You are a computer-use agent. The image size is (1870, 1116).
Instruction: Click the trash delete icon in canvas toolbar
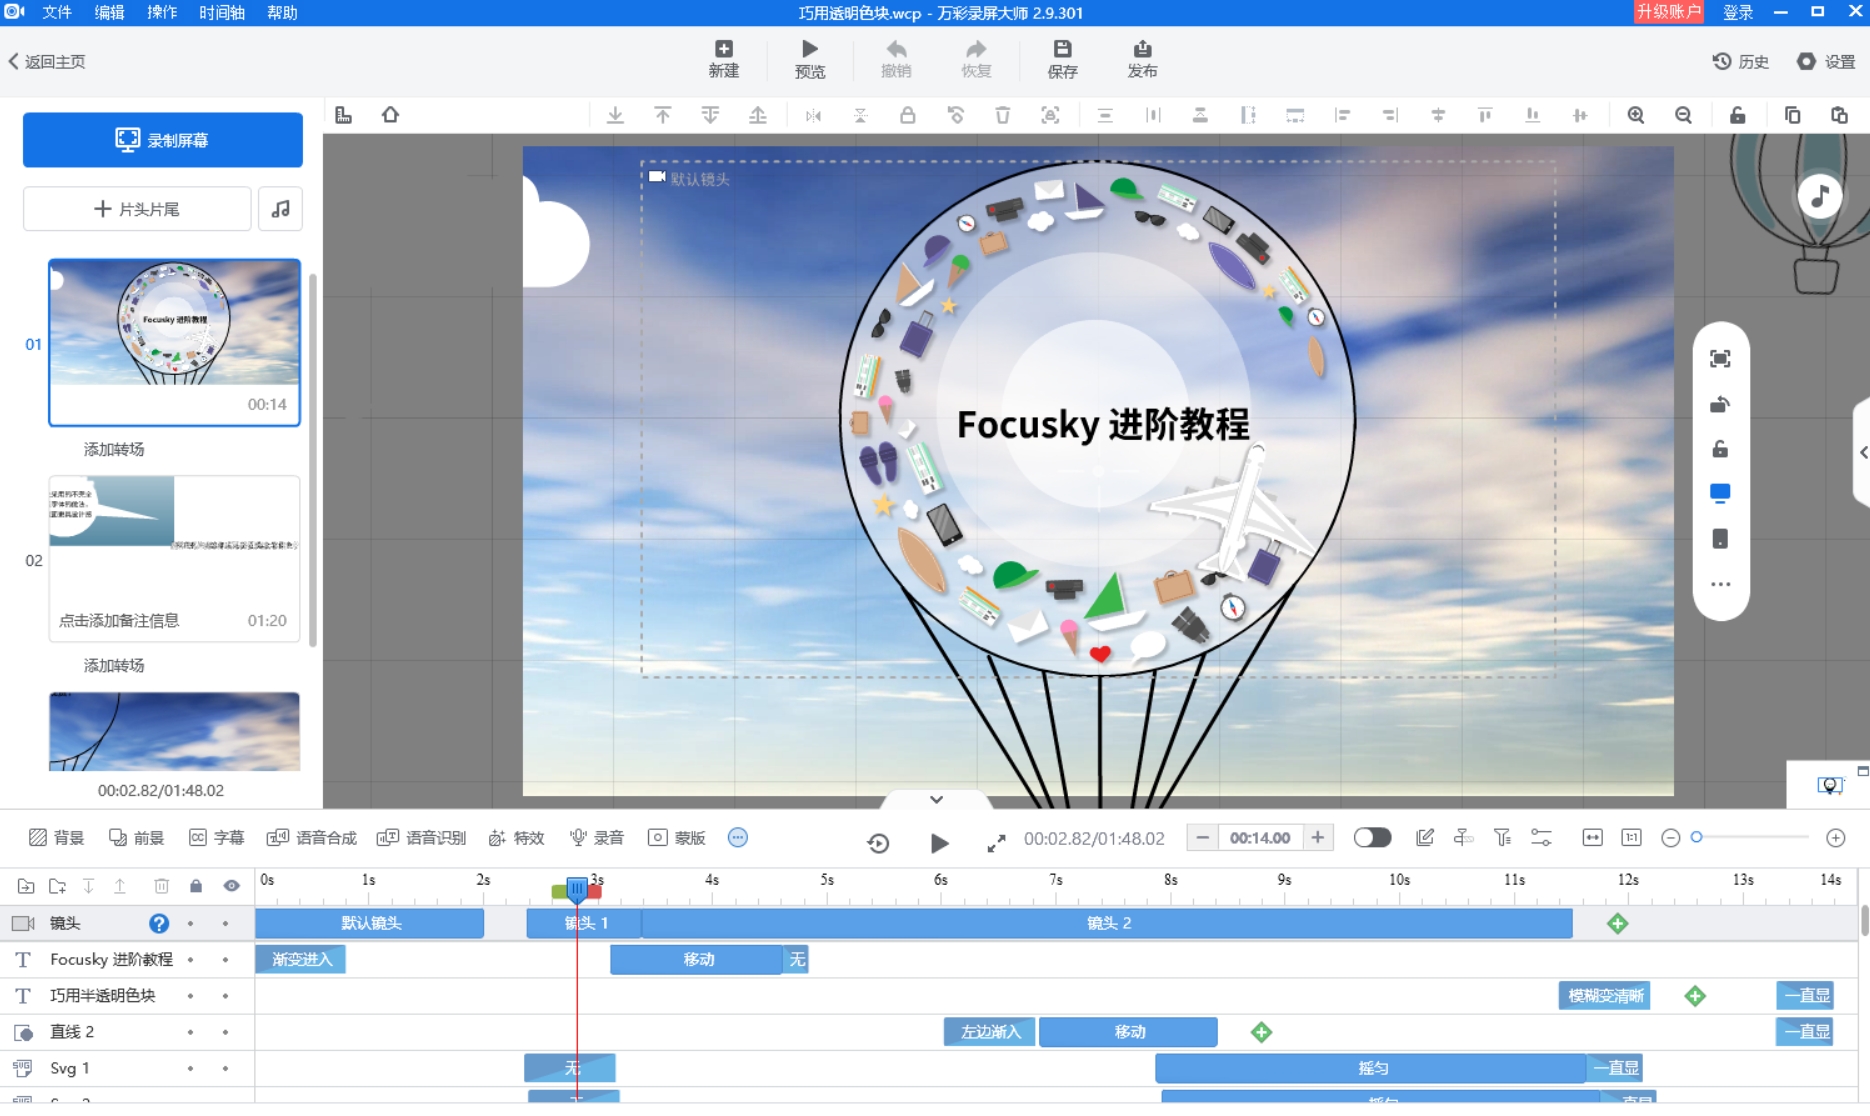(x=1002, y=115)
